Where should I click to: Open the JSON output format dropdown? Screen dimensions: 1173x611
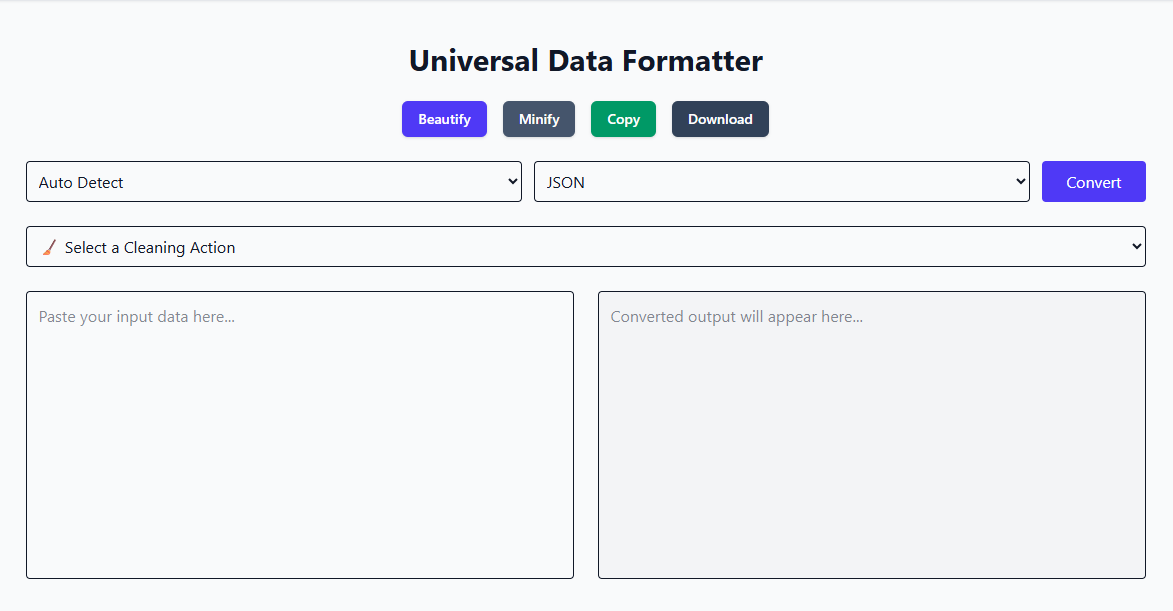pyautogui.click(x=782, y=181)
